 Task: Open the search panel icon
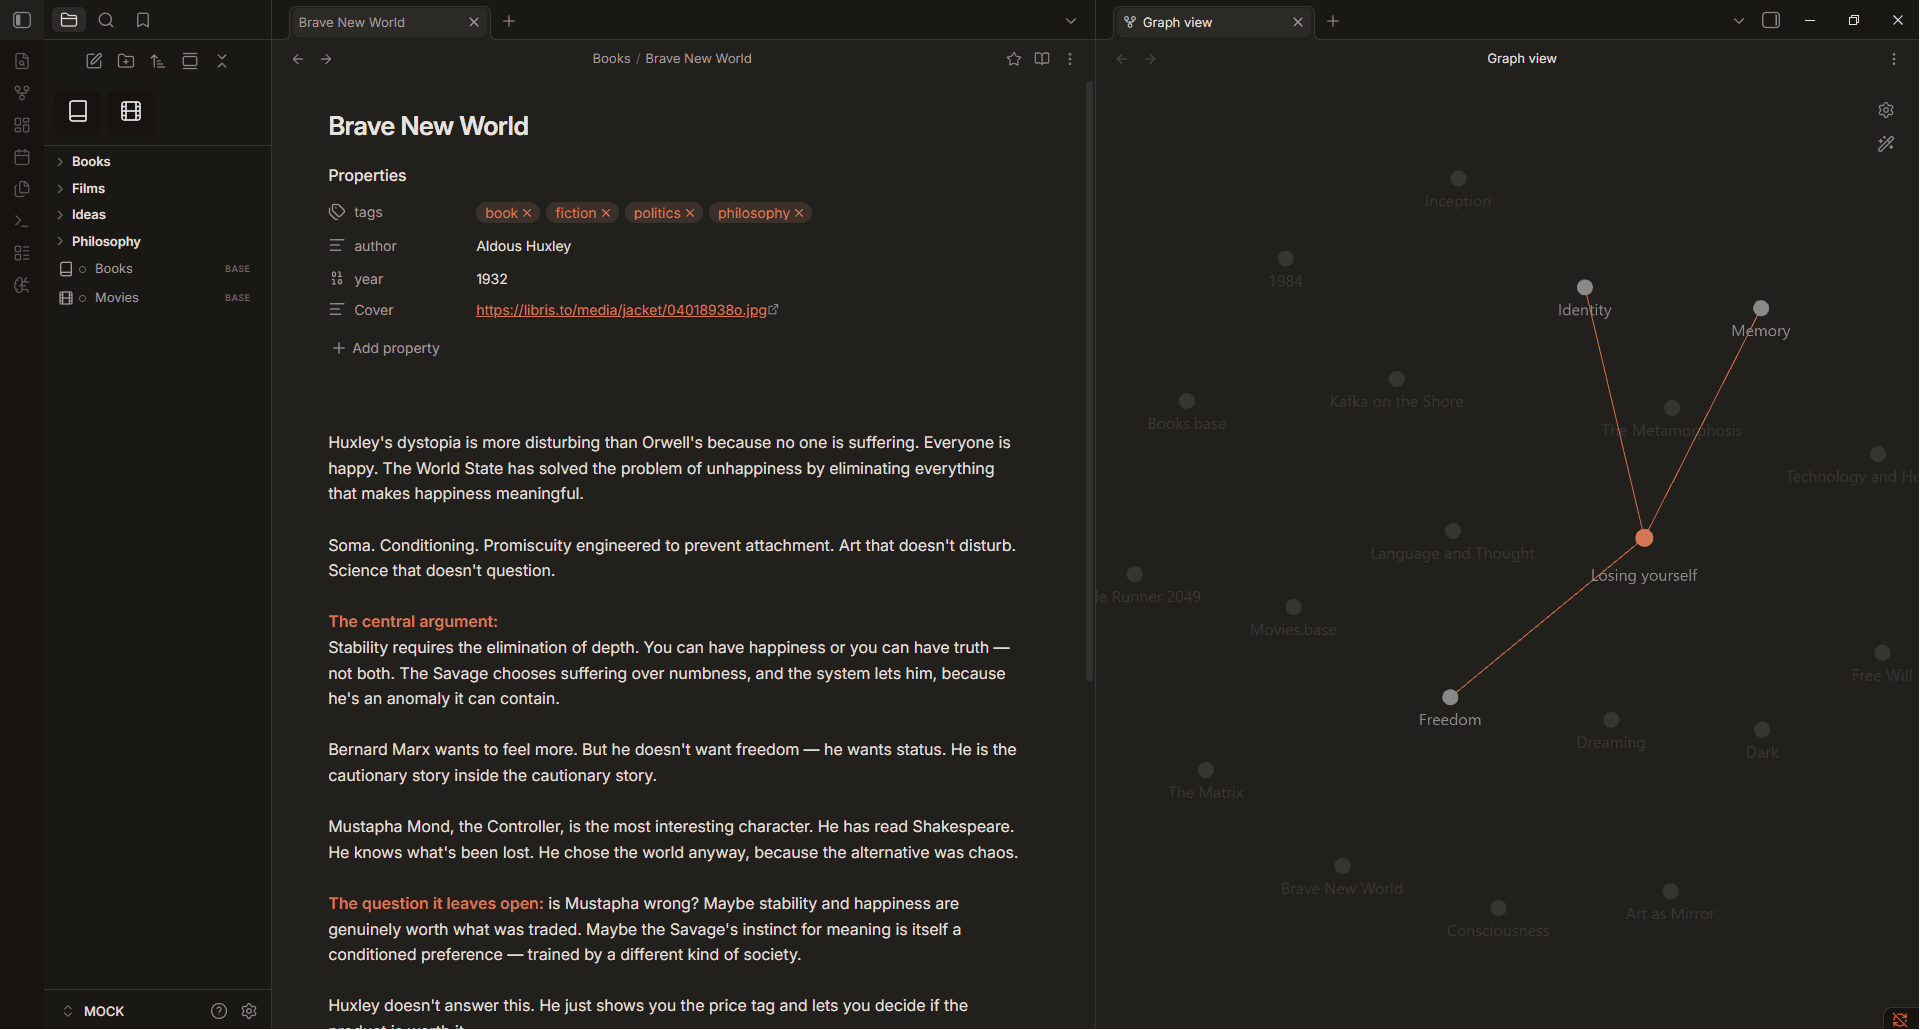pyautogui.click(x=106, y=20)
